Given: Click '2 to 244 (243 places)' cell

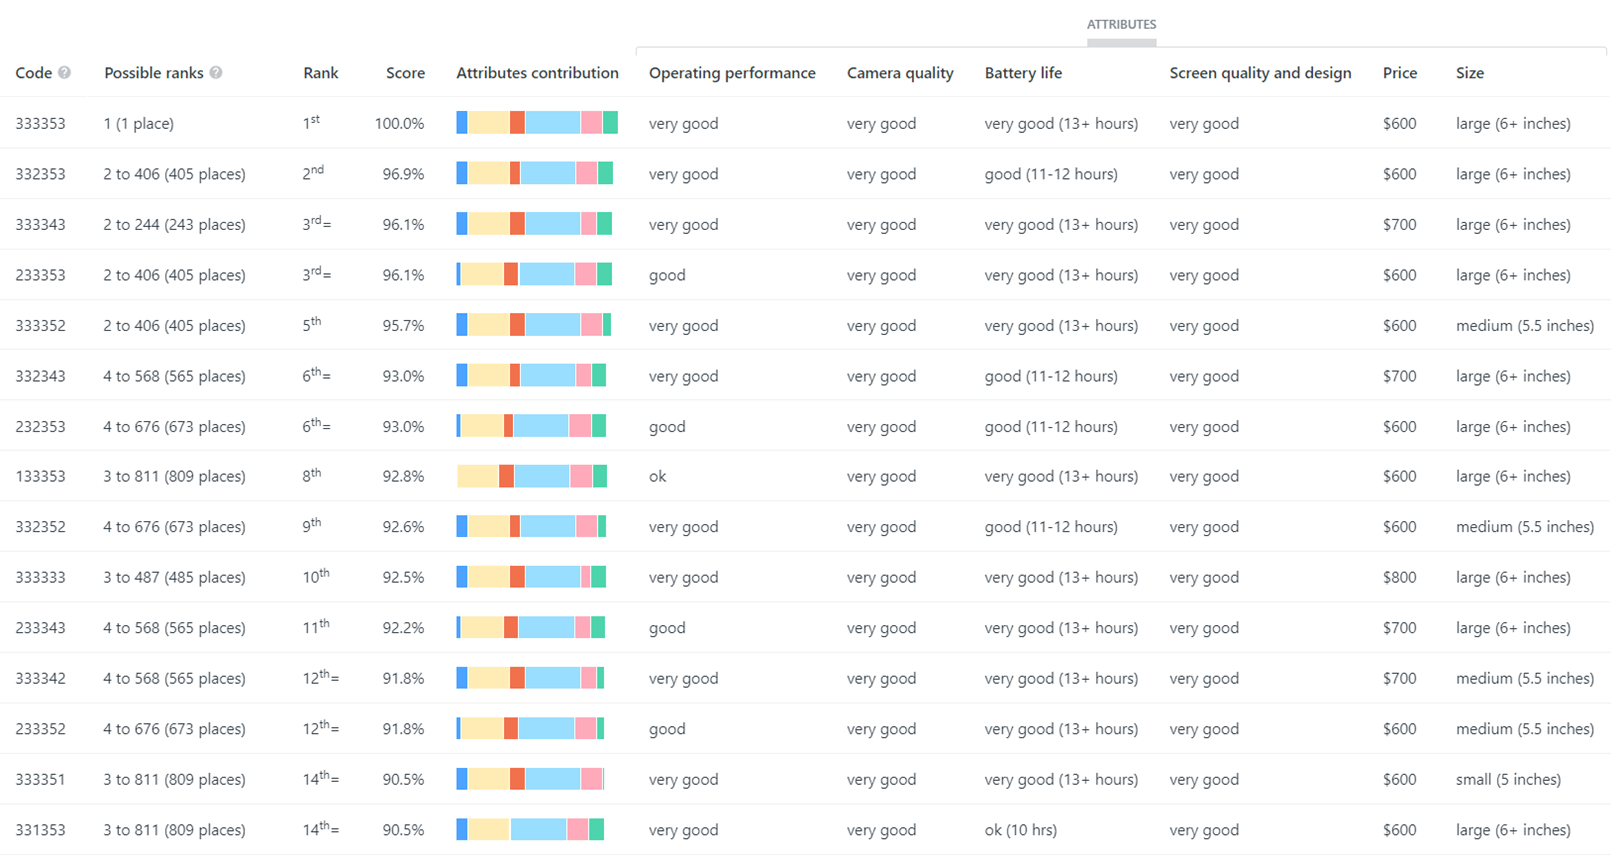Looking at the screenshot, I should click(174, 225).
